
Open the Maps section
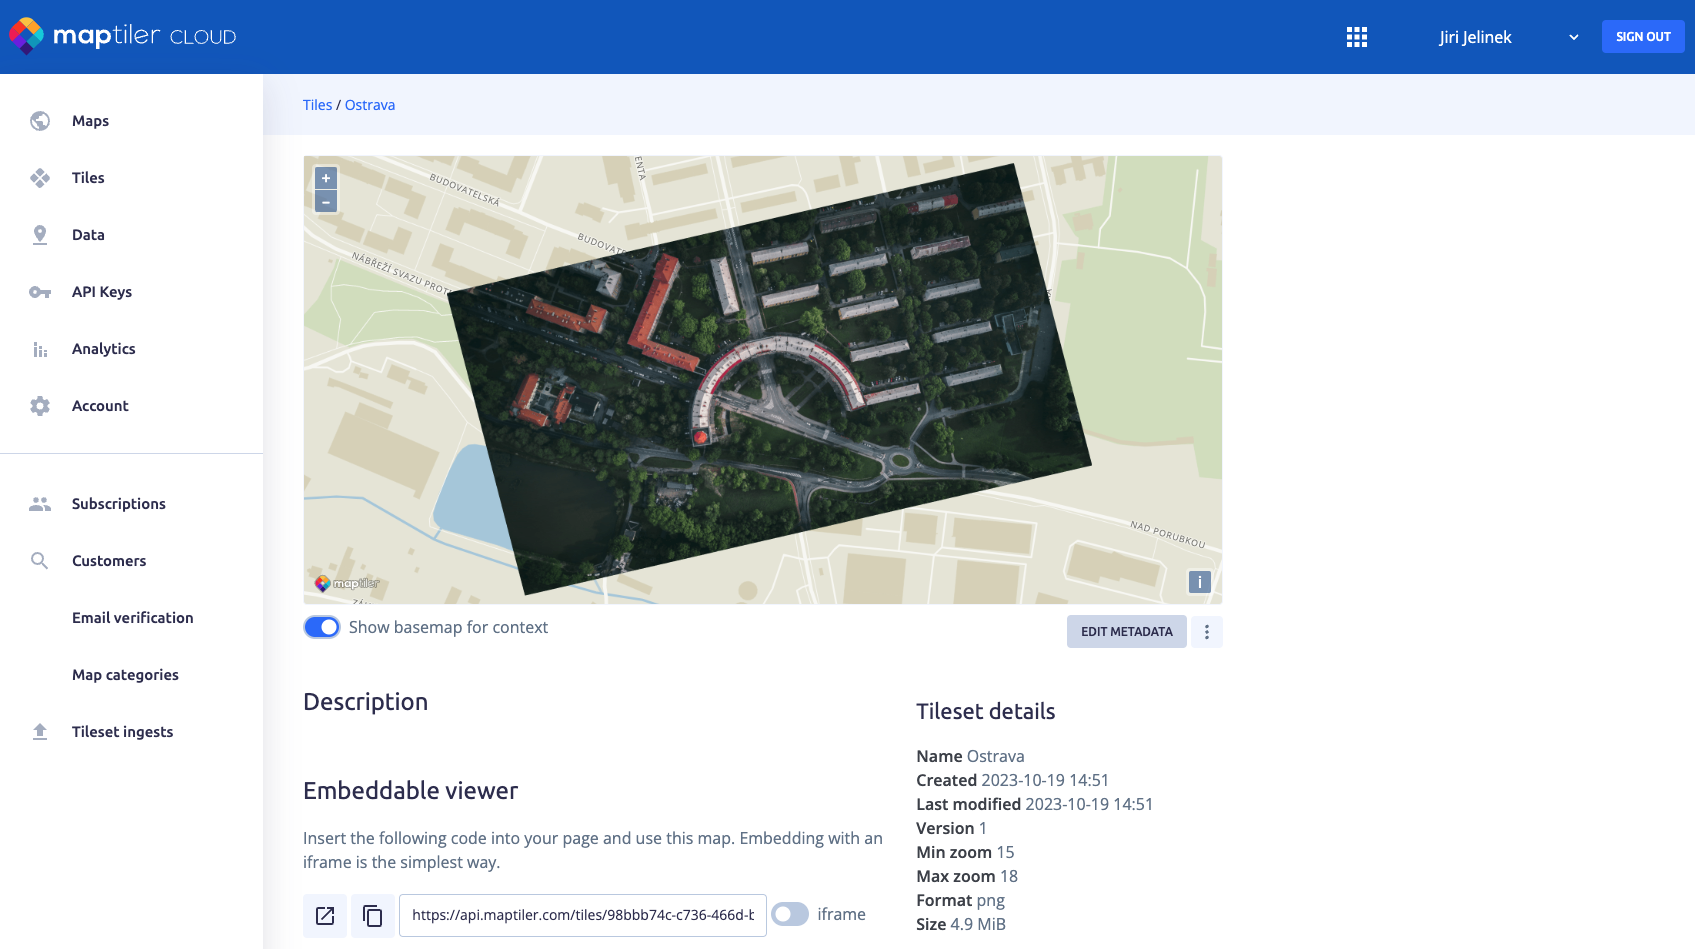click(x=90, y=121)
